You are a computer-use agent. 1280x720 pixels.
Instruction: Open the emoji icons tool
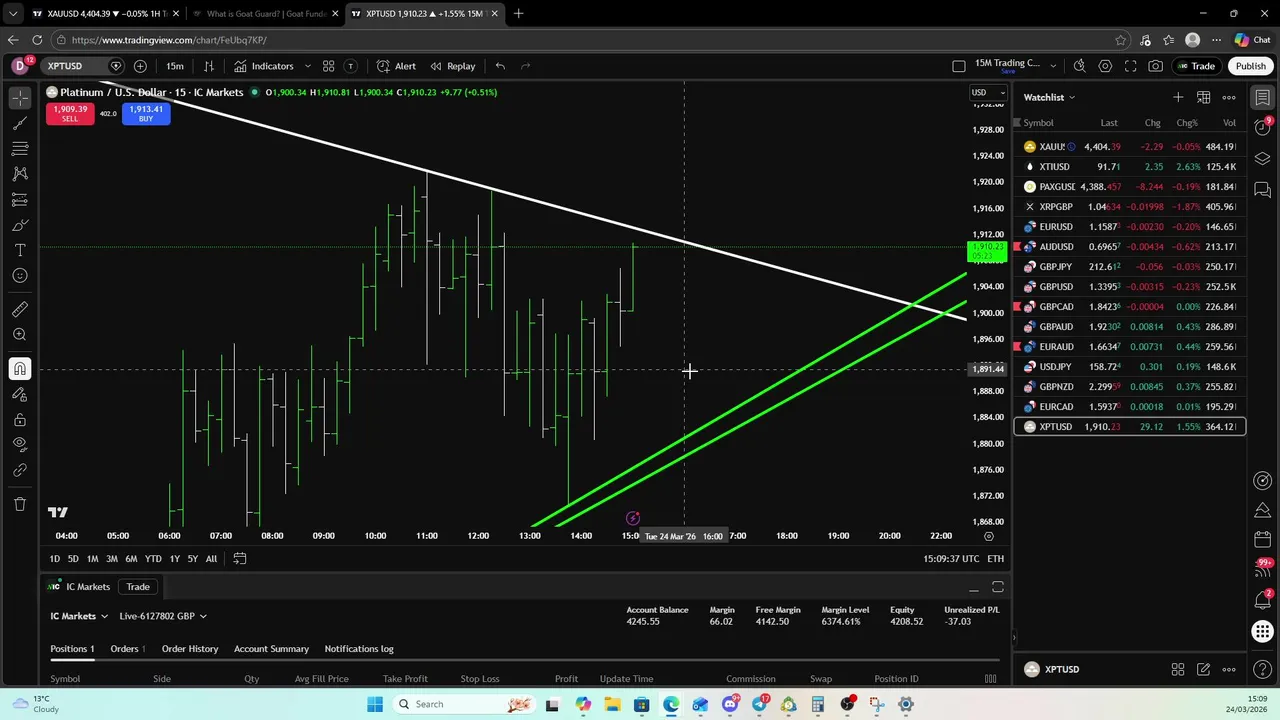(20, 275)
